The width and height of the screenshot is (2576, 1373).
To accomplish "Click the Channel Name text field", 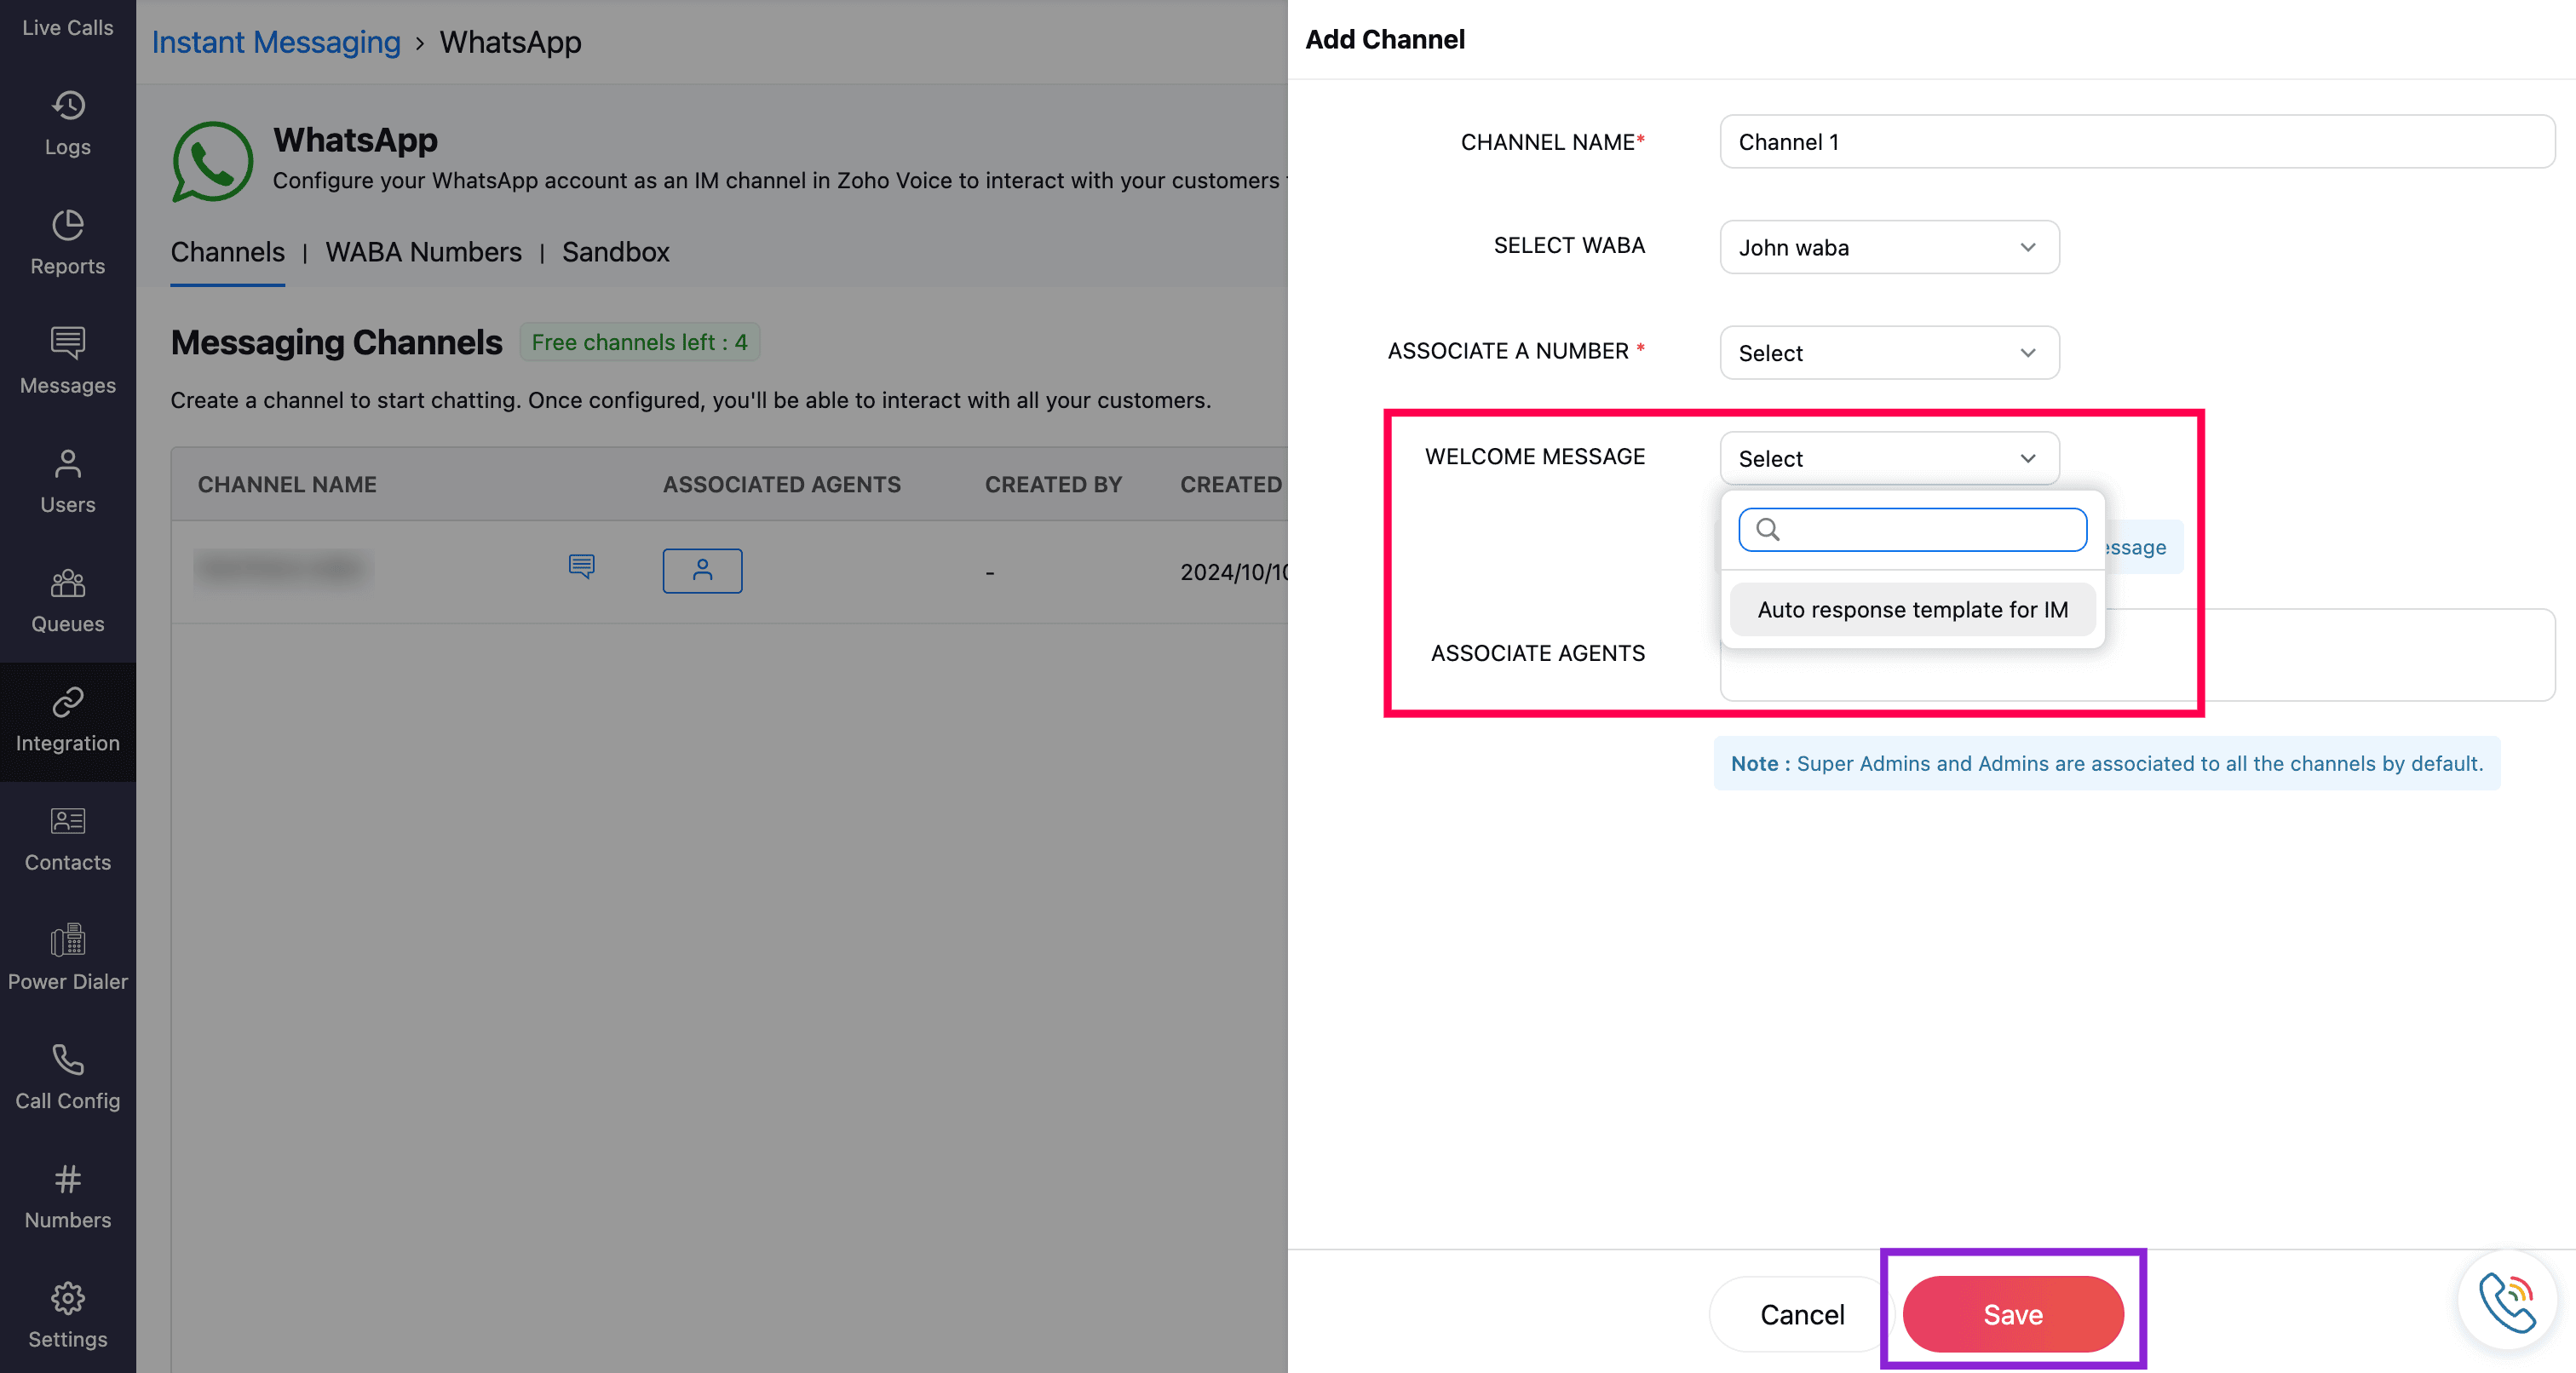I will (x=2136, y=142).
